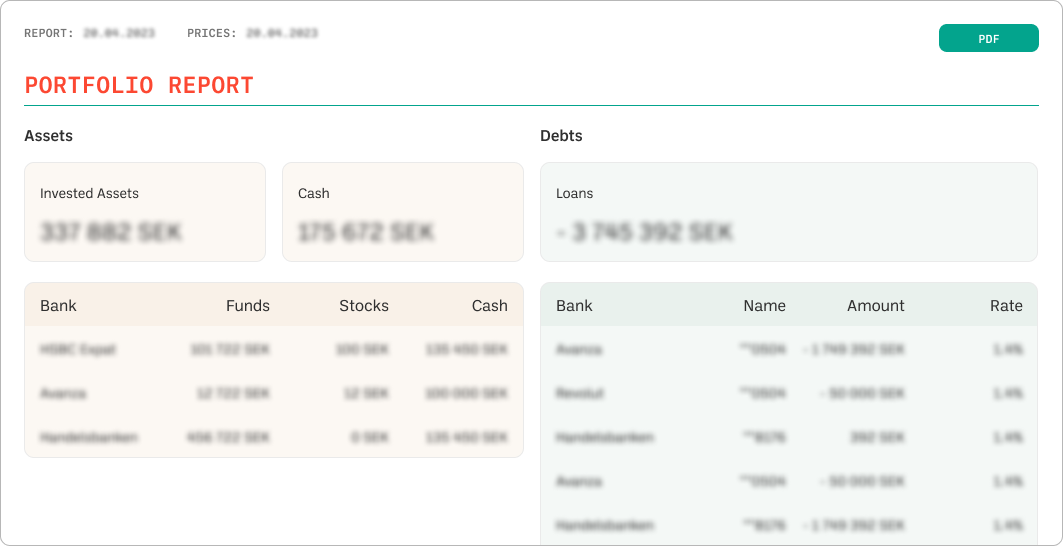Select the prices date at top
The width and height of the screenshot is (1063, 546).
click(281, 33)
